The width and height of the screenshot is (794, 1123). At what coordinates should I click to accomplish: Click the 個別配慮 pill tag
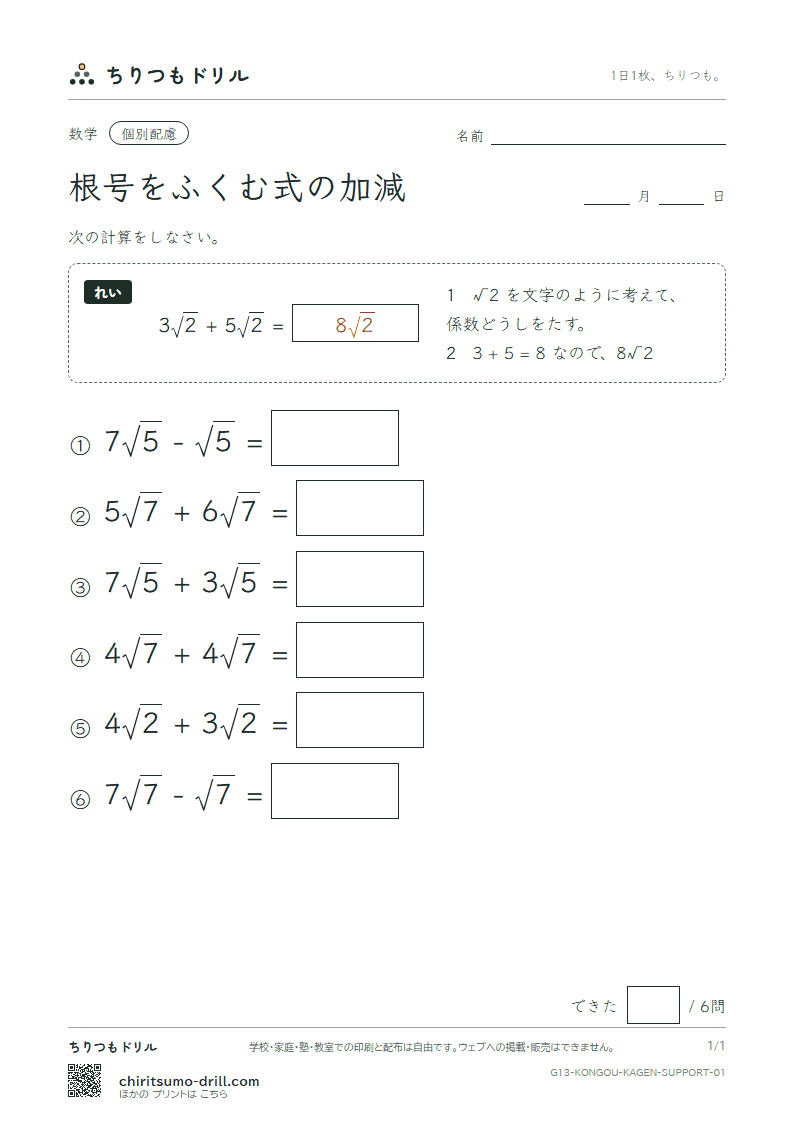(149, 134)
